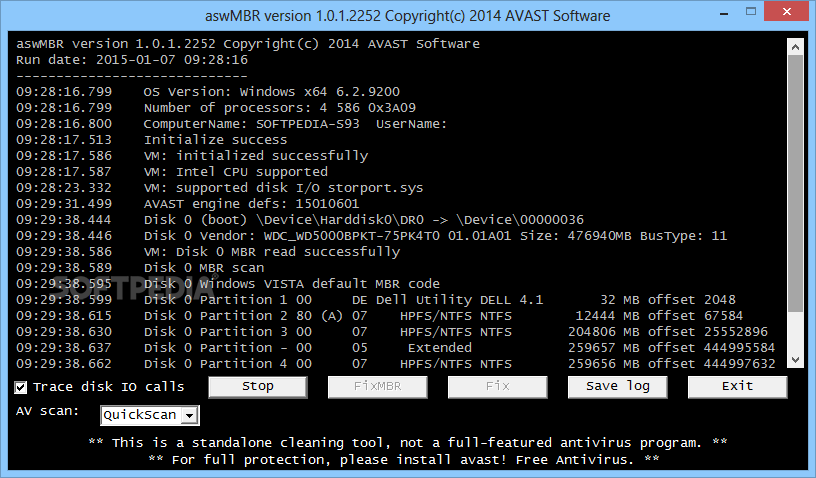This screenshot has width=816, height=478.
Task: Exit the aswMBR application
Action: coord(737,386)
